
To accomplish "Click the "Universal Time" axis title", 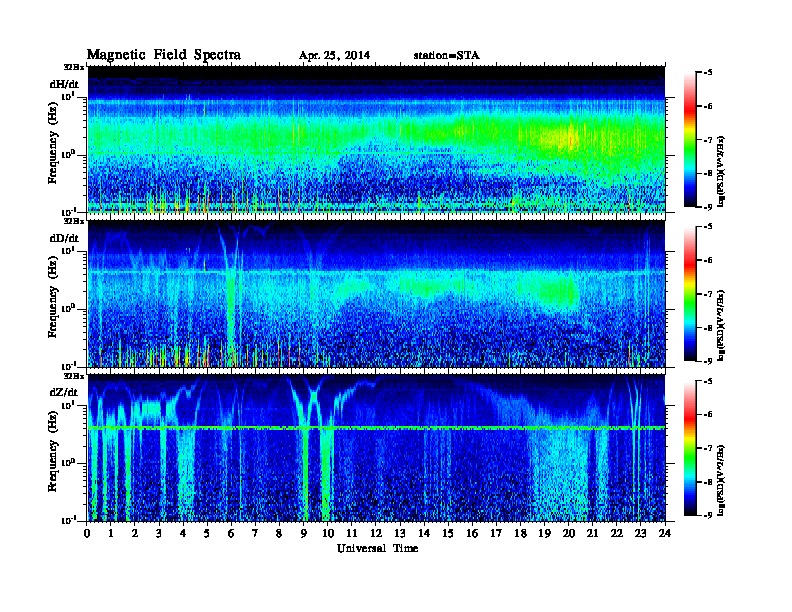I will [377, 548].
